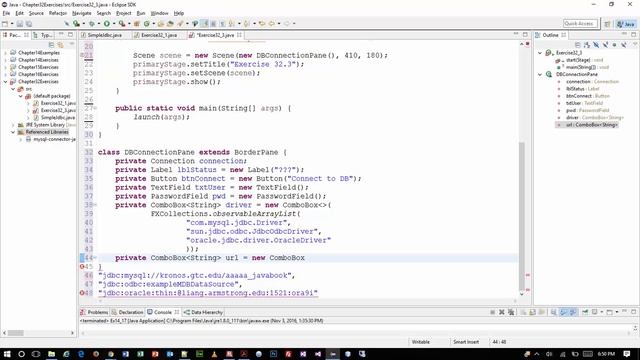This screenshot has width=640, height=360.
Task: Collapse the default package node
Action: tap(20, 96)
